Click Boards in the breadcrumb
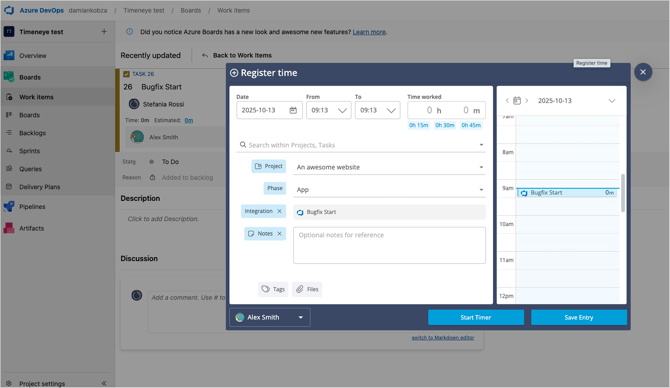The image size is (670, 388). [191, 10]
